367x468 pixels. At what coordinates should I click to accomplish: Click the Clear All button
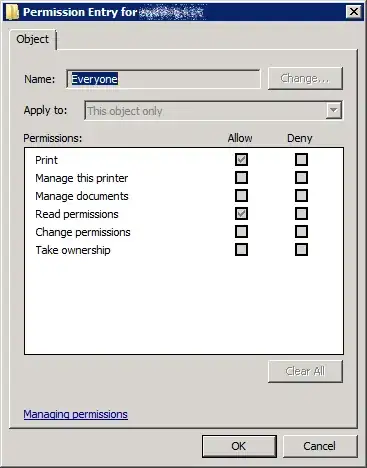point(305,371)
